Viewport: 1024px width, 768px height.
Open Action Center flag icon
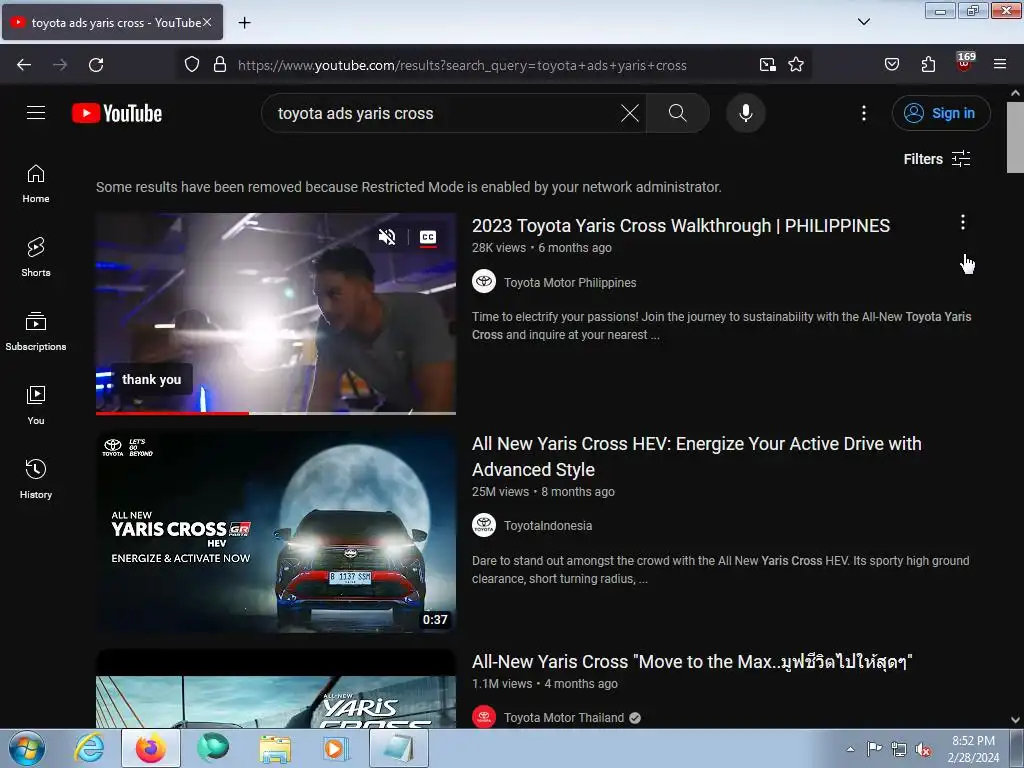(x=874, y=749)
